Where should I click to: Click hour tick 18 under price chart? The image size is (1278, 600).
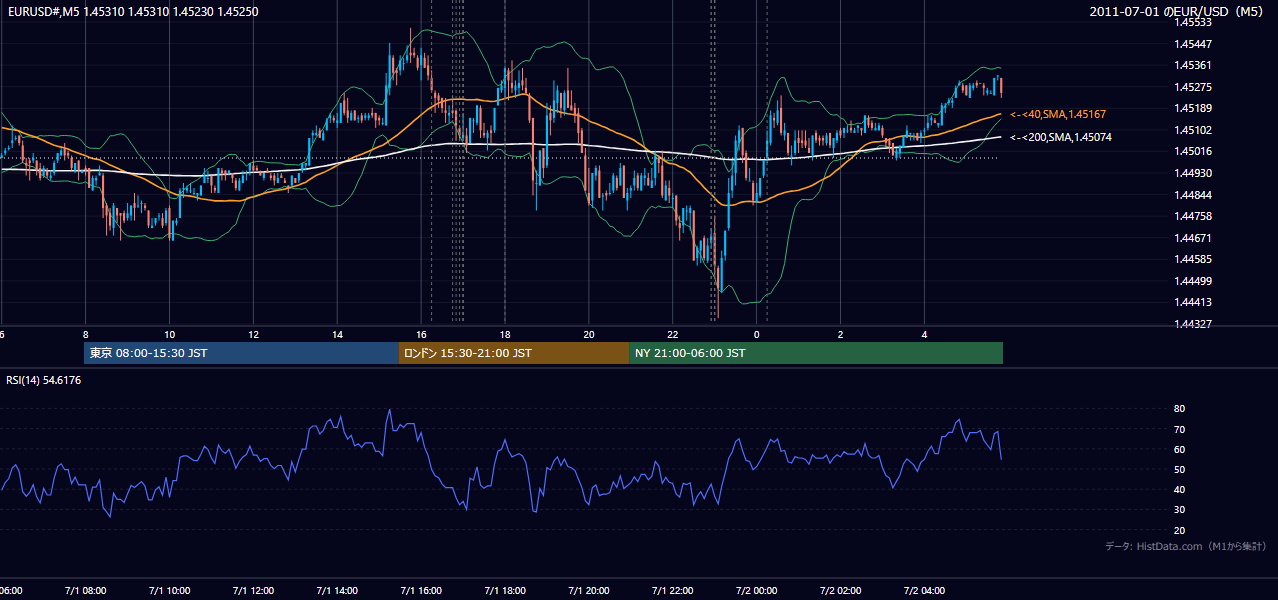(x=505, y=334)
